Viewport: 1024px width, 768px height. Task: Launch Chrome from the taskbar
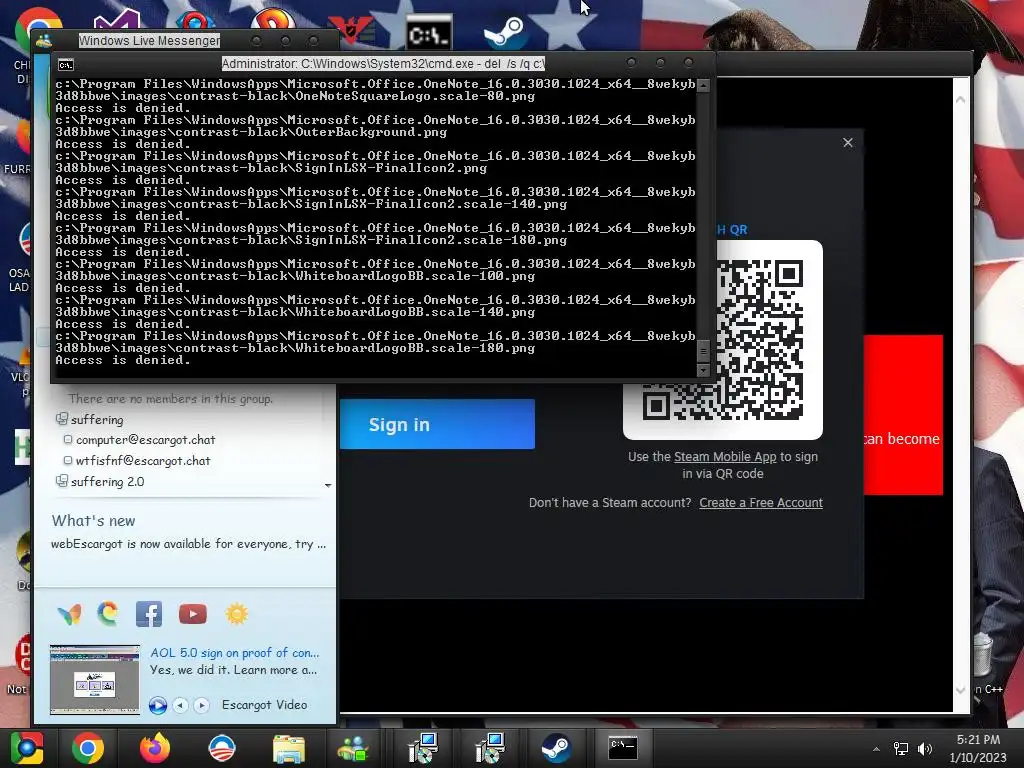pos(88,748)
